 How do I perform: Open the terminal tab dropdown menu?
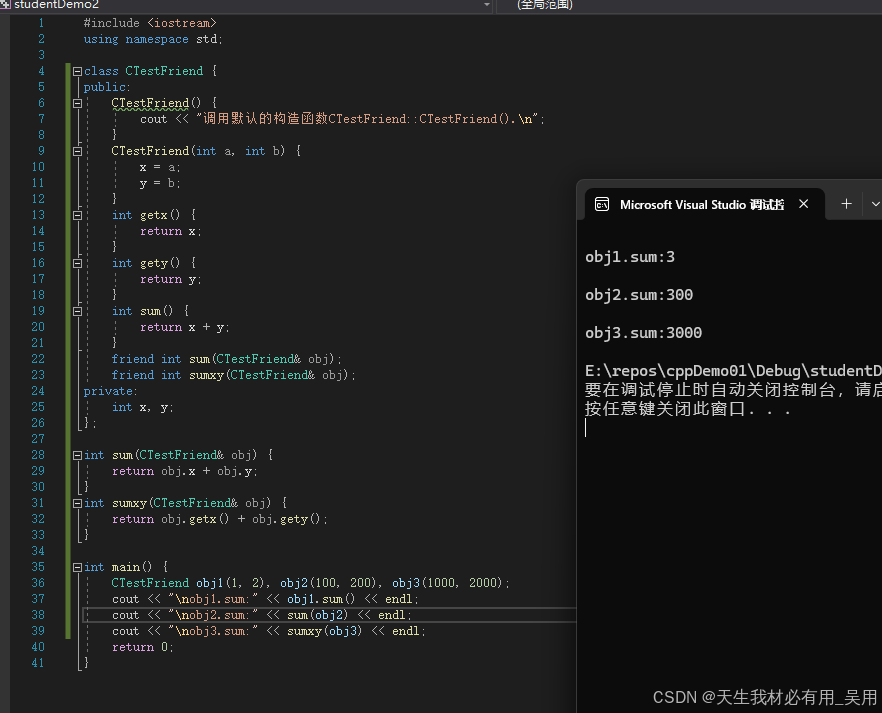click(x=875, y=204)
